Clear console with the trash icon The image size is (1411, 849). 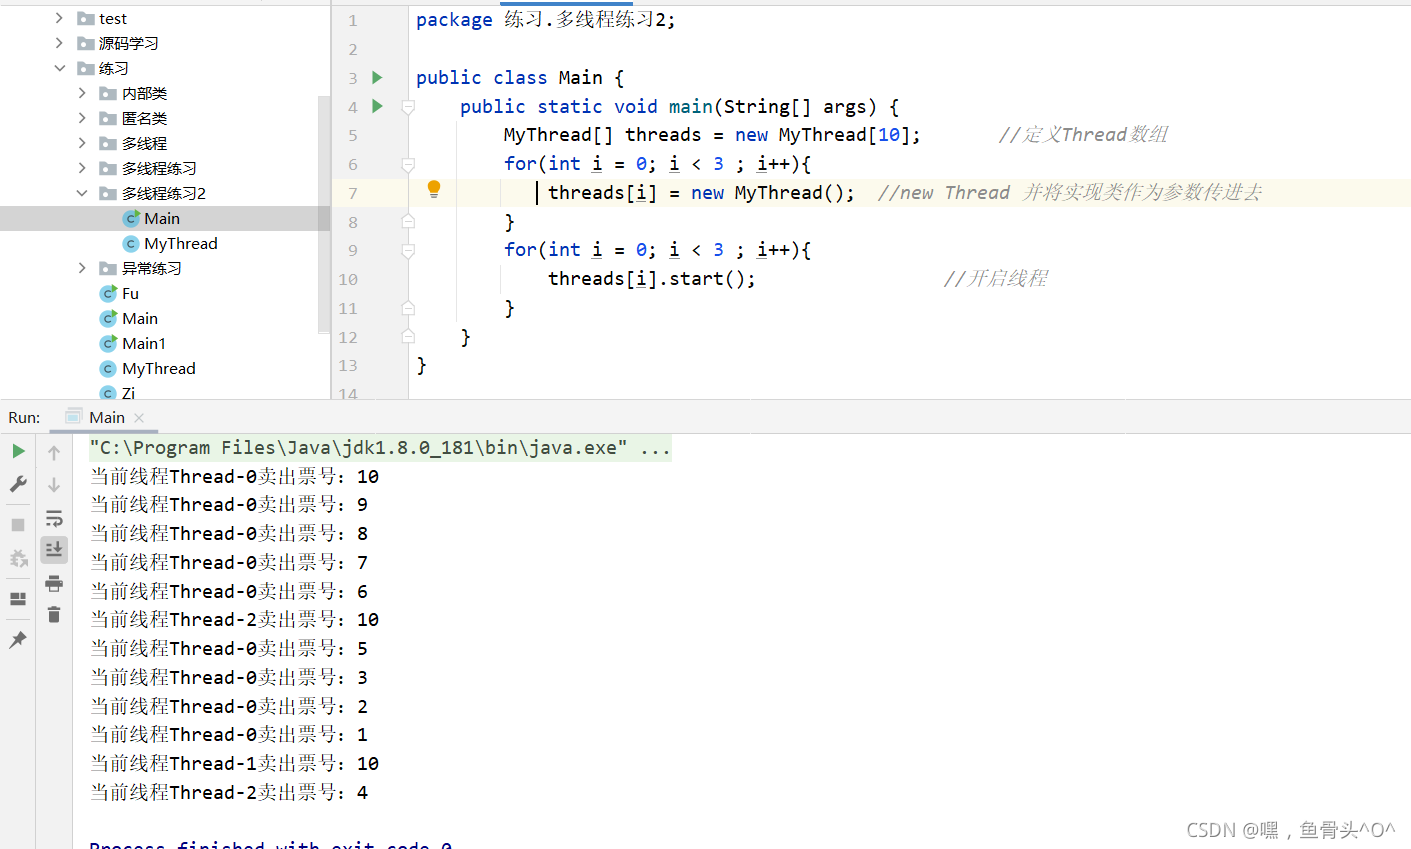pyautogui.click(x=54, y=615)
